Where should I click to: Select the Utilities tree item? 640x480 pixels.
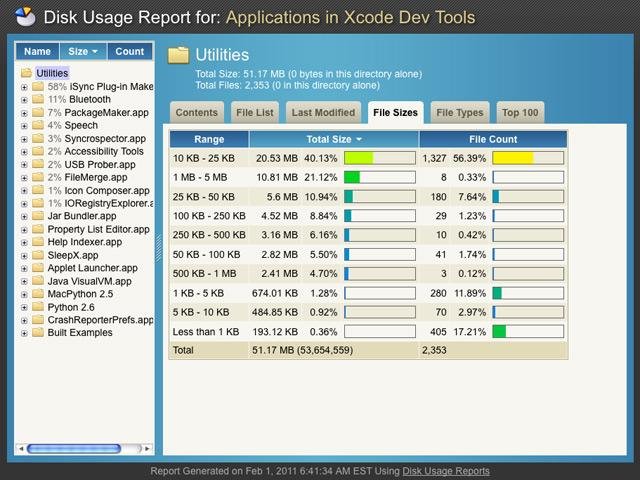coord(52,73)
